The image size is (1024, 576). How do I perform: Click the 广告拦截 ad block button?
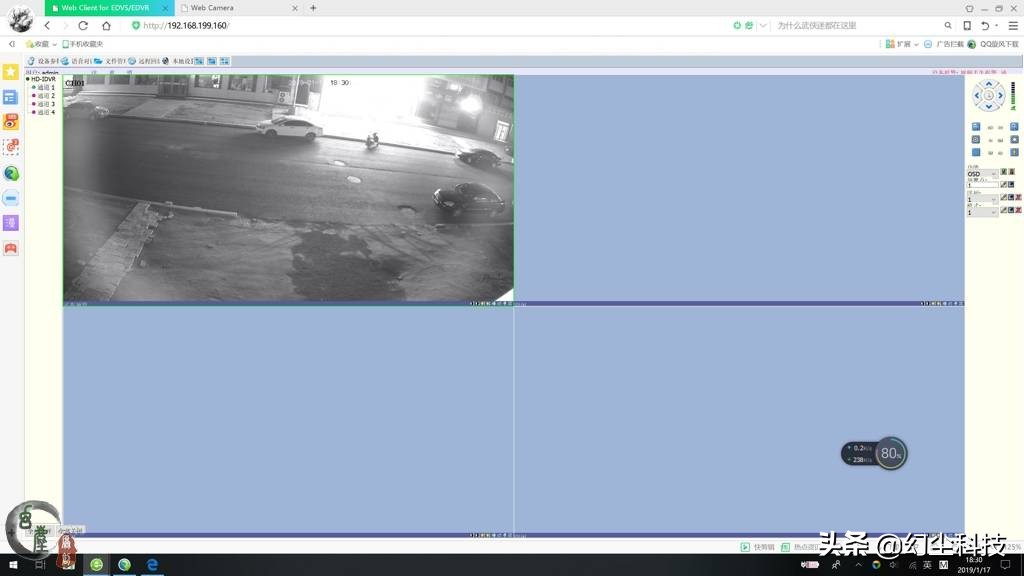click(944, 44)
